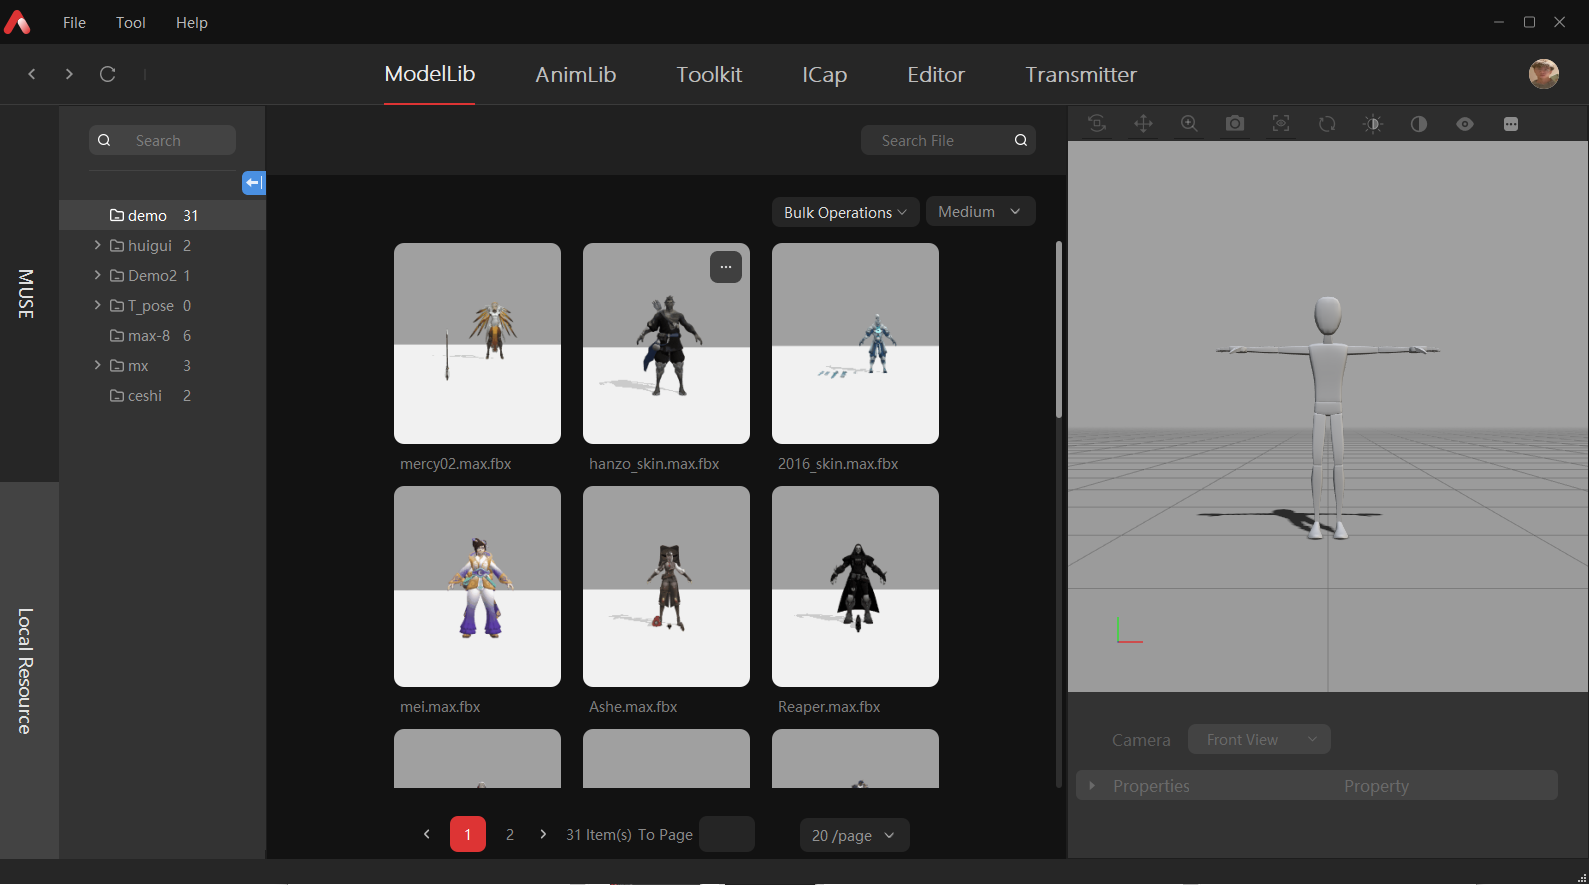This screenshot has width=1589, height=885.
Task: Select the demo folder
Action: point(162,215)
